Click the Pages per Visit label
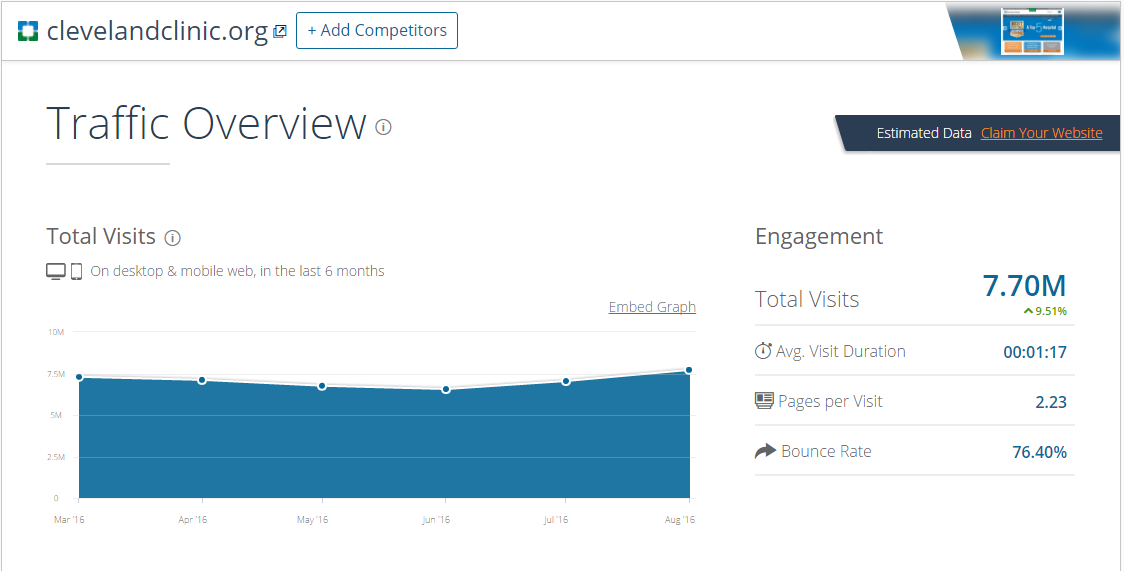The width and height of the screenshot is (1124, 571). [x=830, y=401]
